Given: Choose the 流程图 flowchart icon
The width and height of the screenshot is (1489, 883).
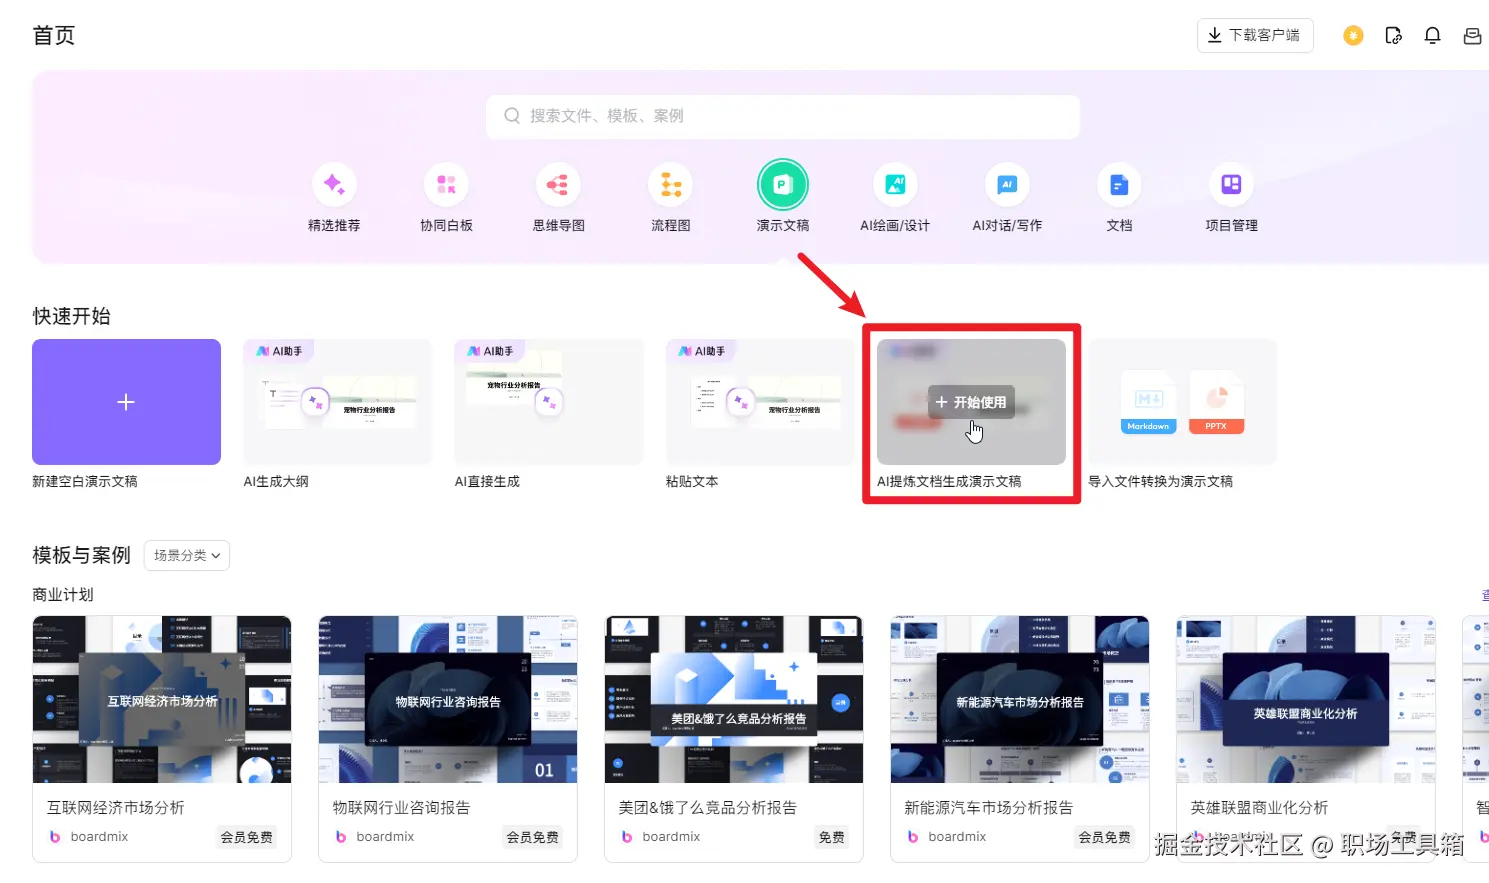Looking at the screenshot, I should (x=671, y=185).
